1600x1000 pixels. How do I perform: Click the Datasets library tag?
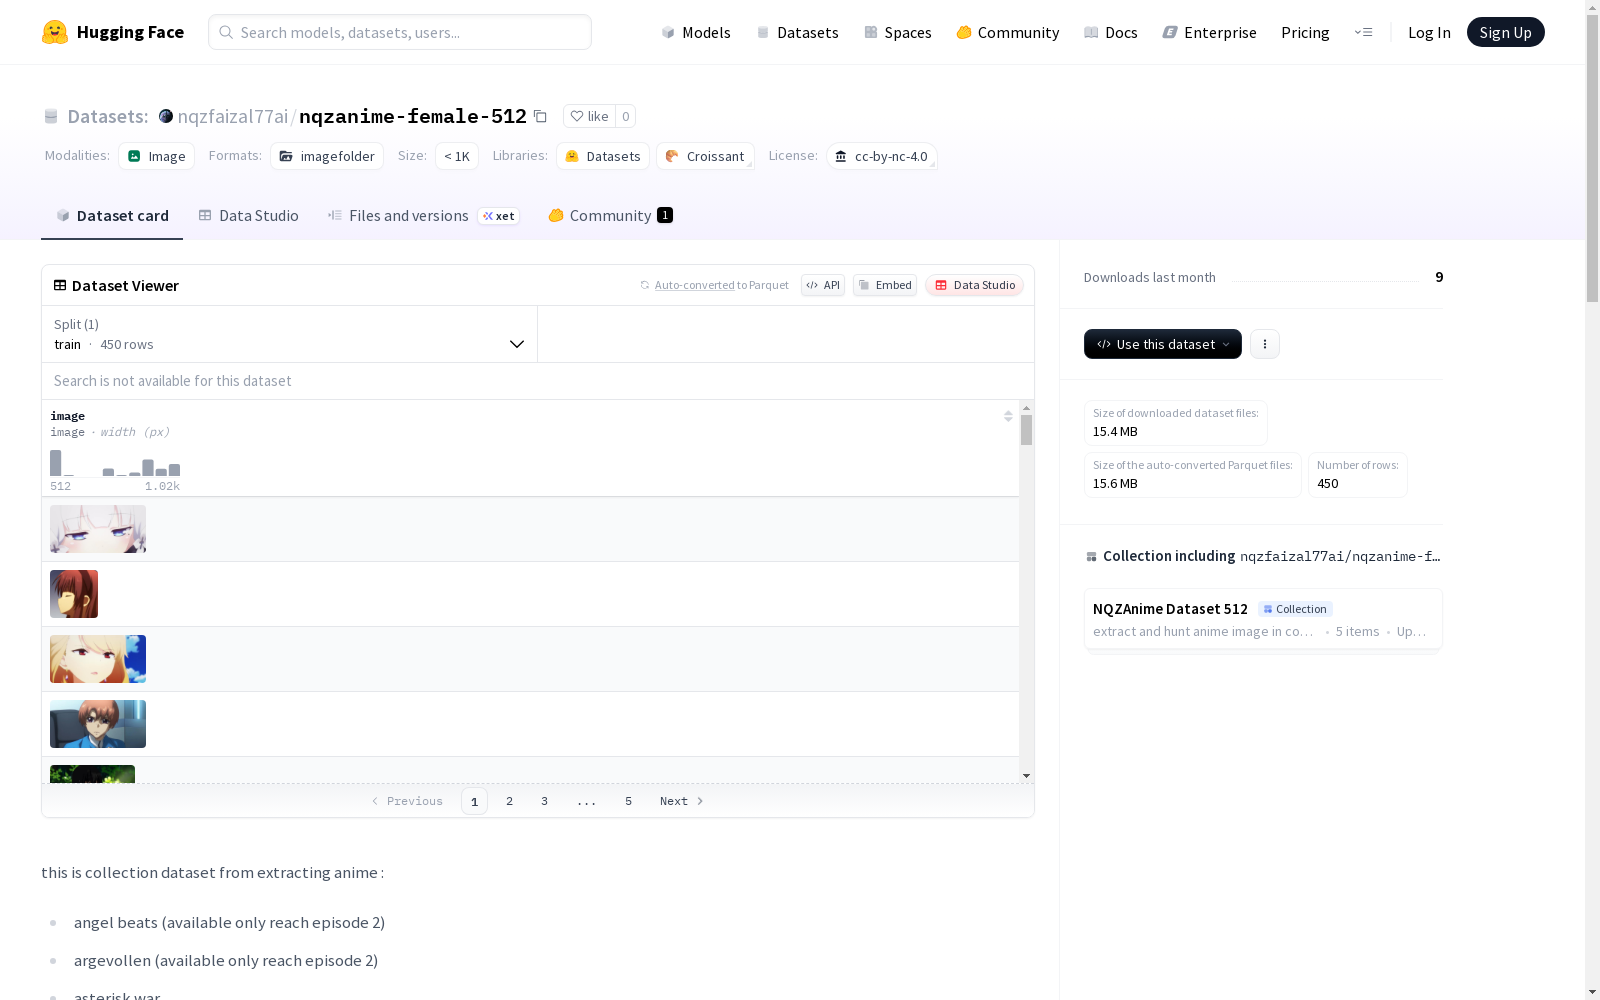pyautogui.click(x=603, y=156)
